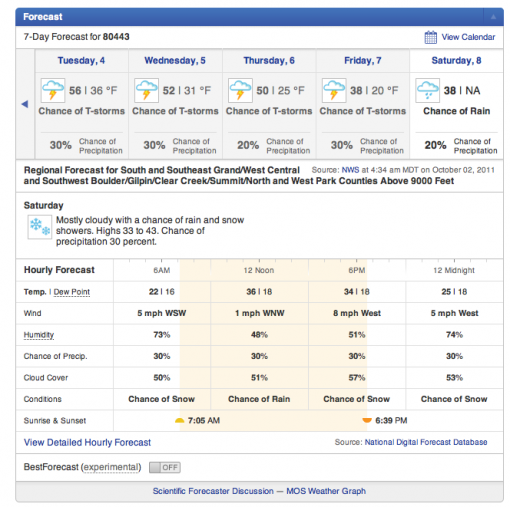Click the 12 Noon Chance of Rain condition
The width and height of the screenshot is (510, 507).
[259, 399]
